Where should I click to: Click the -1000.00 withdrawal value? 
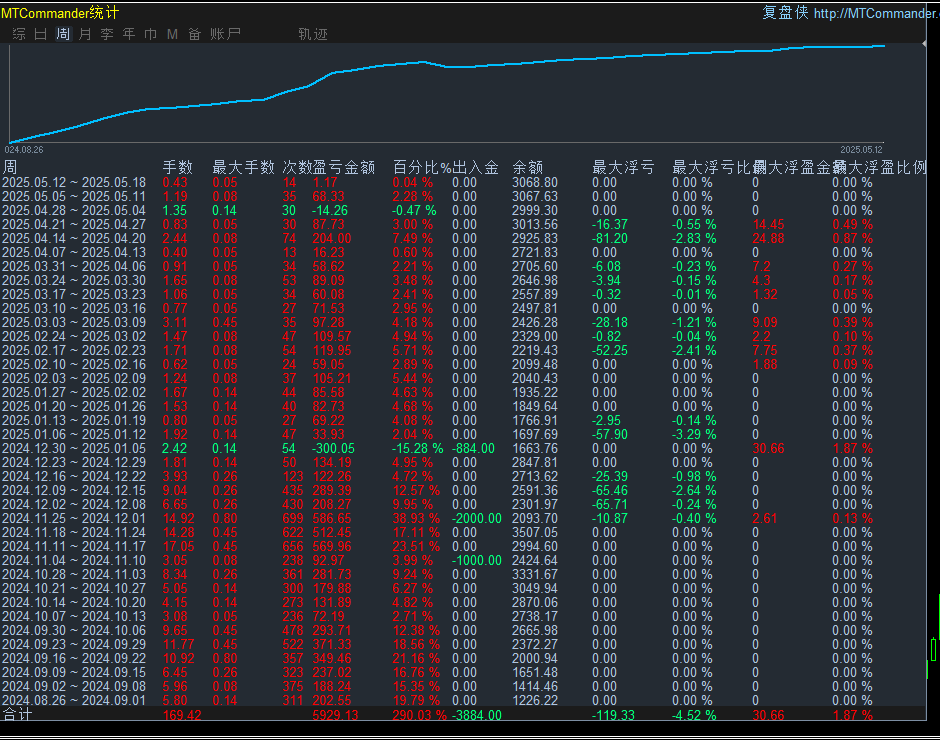pos(477,560)
